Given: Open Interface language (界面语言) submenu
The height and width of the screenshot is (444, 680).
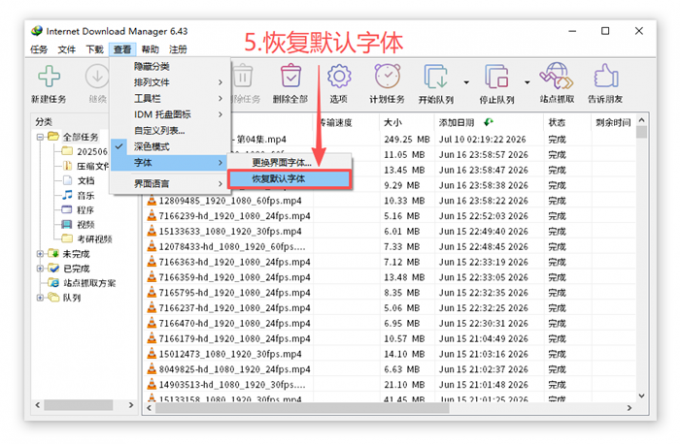Looking at the screenshot, I should 170,184.
